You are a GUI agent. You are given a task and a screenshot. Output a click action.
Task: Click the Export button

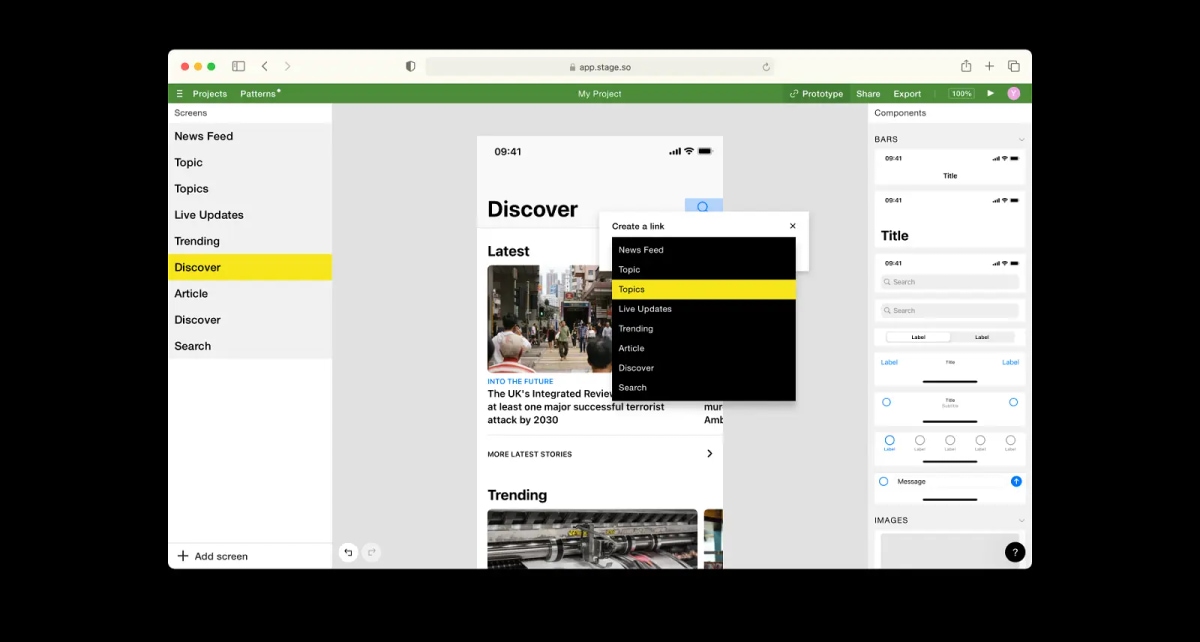(907, 94)
